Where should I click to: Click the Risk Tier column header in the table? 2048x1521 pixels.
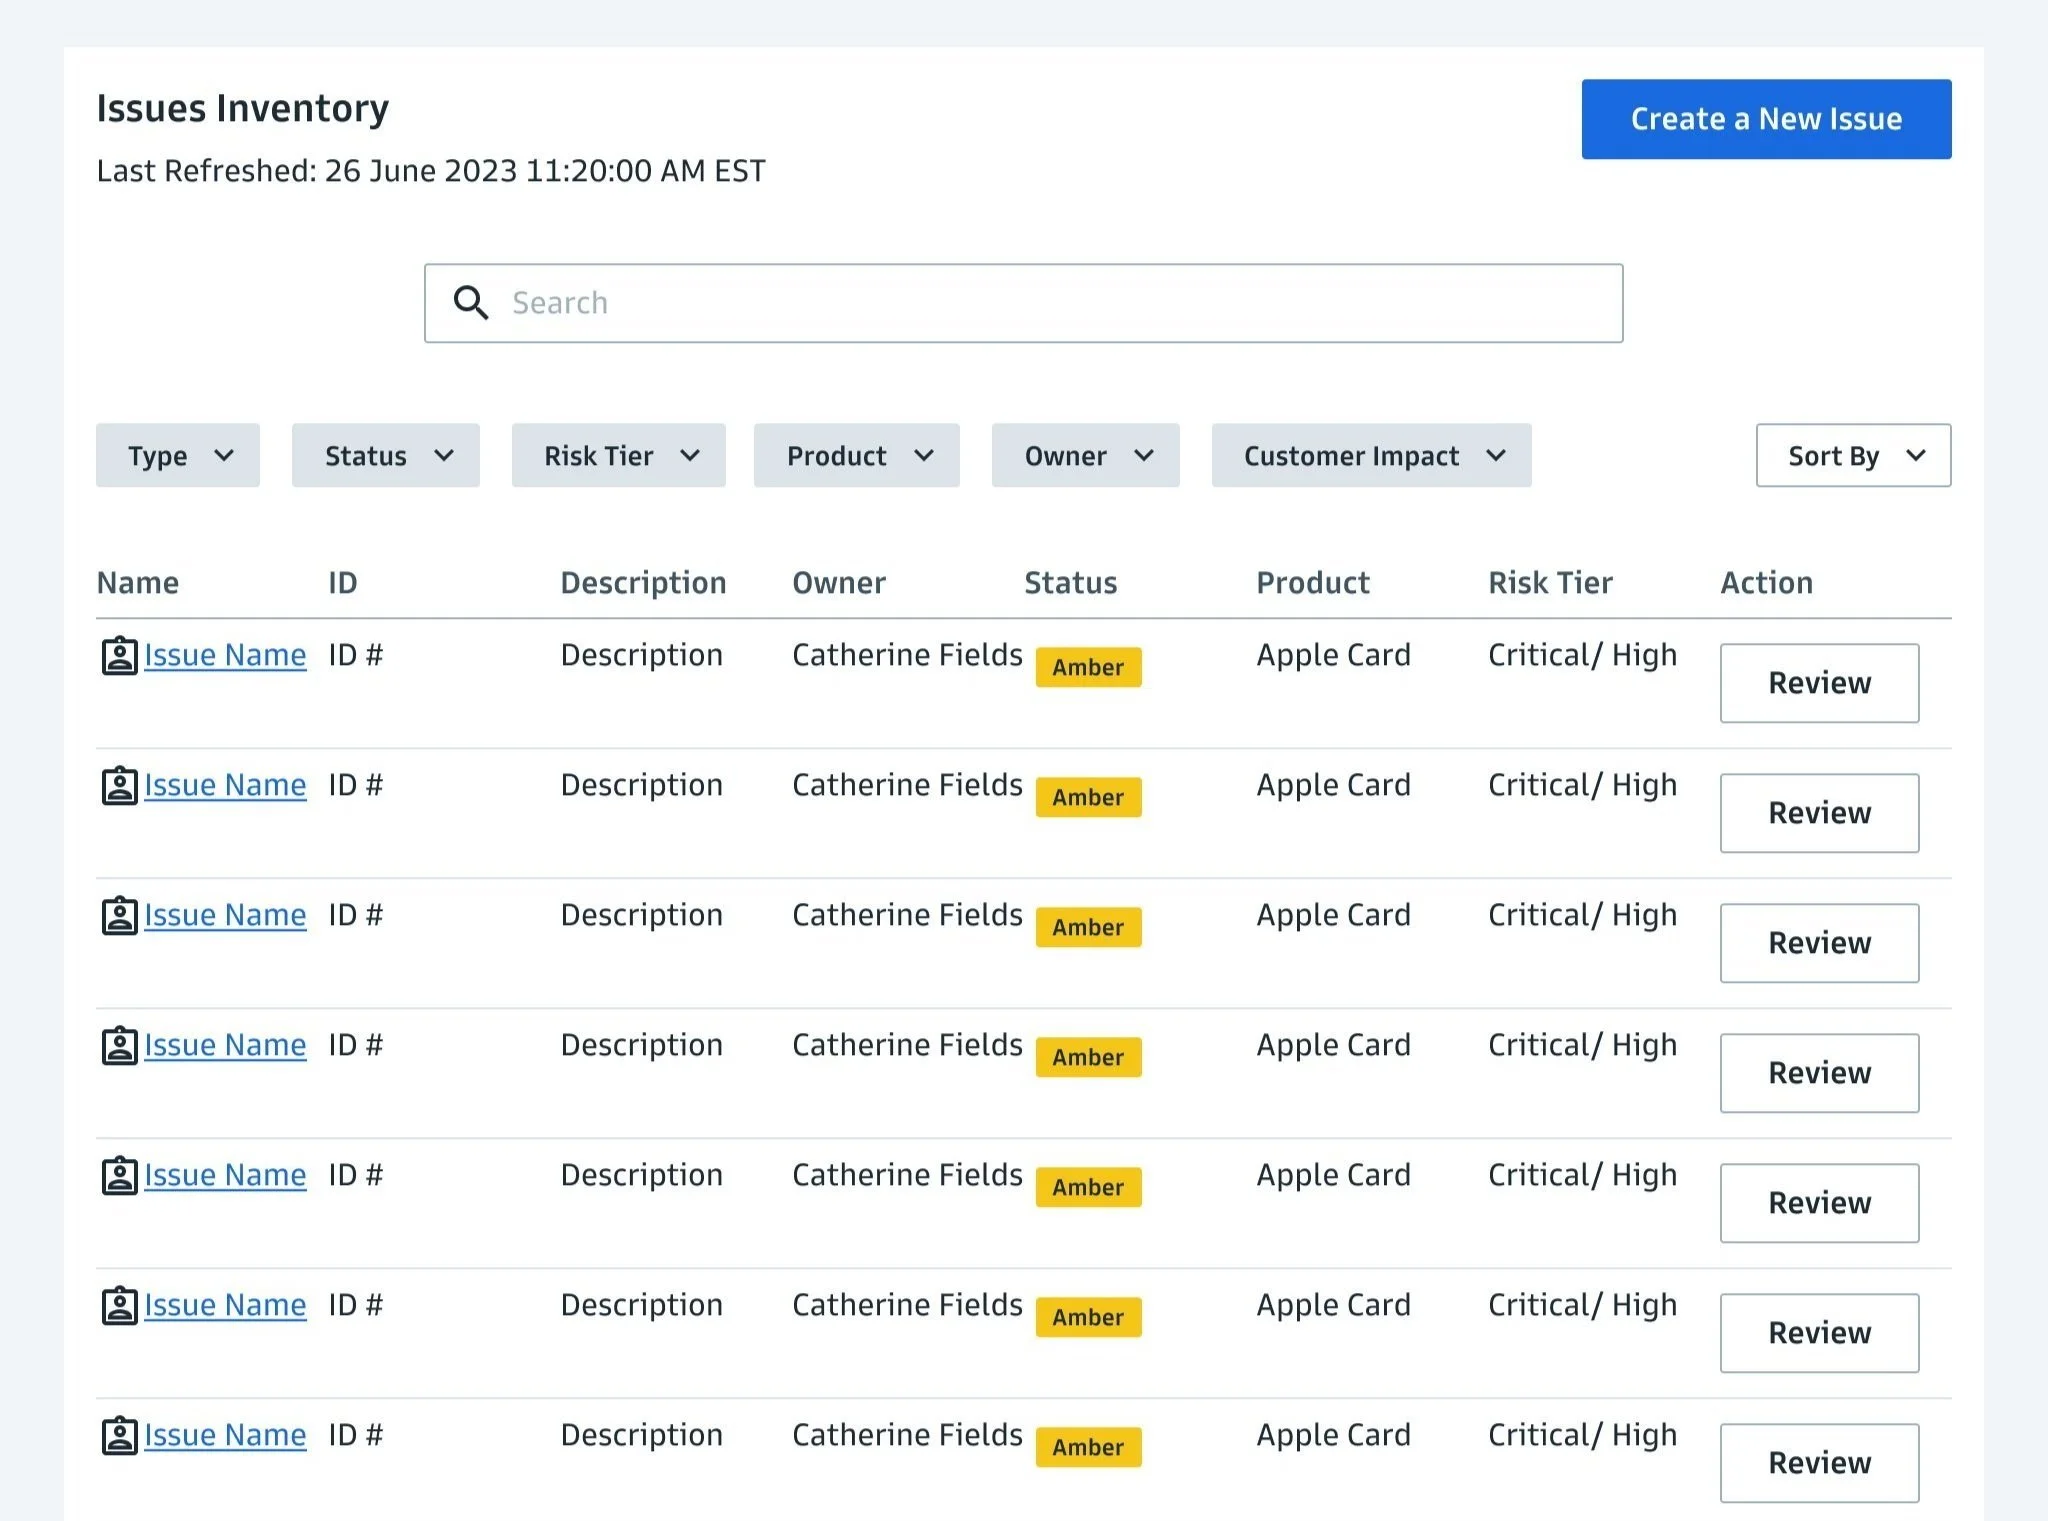coord(1551,583)
